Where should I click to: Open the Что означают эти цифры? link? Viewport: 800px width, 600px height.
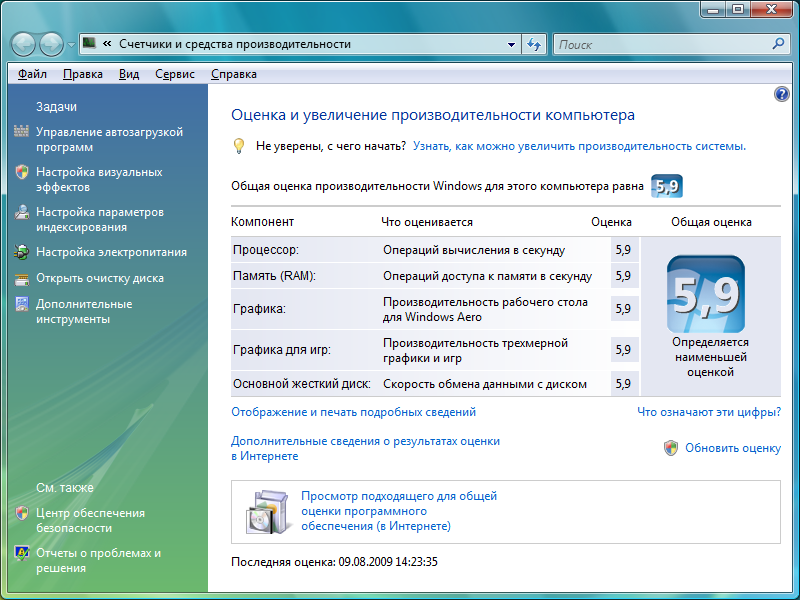(708, 412)
